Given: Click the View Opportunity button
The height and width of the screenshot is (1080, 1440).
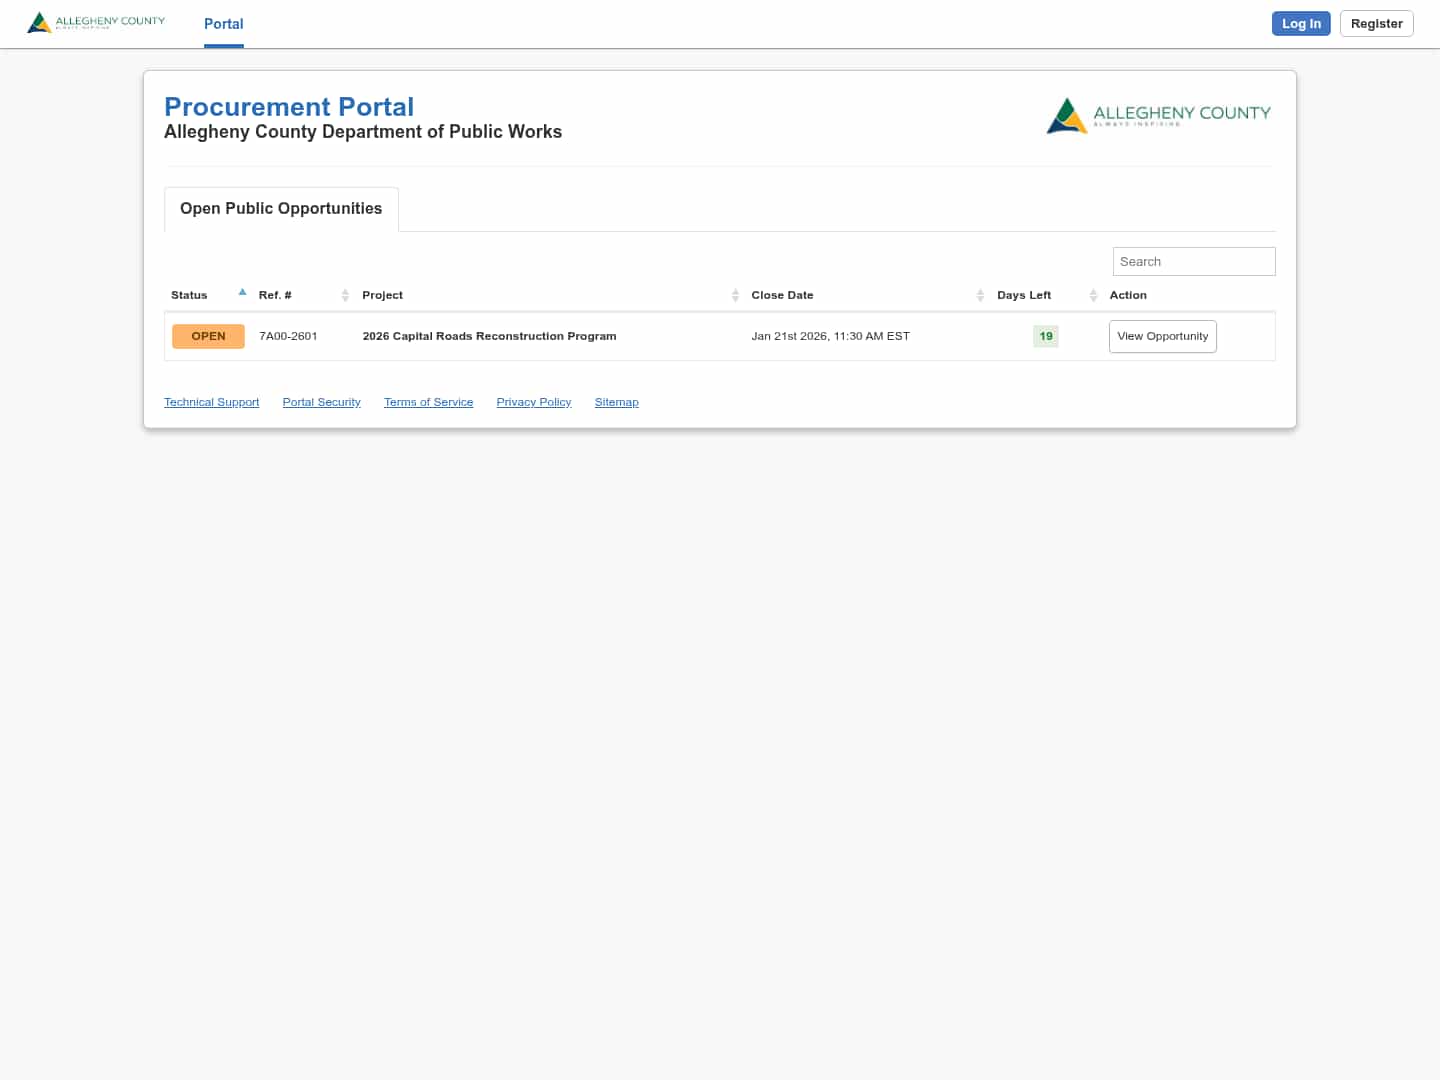Looking at the screenshot, I should coord(1162,336).
